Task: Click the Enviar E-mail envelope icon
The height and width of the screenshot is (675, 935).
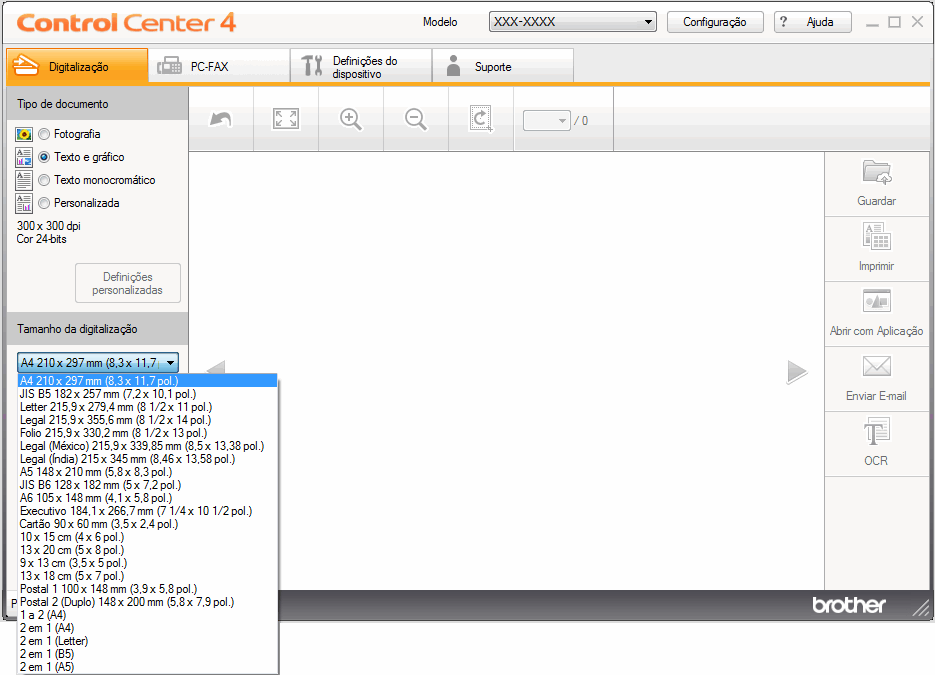Action: click(877, 366)
